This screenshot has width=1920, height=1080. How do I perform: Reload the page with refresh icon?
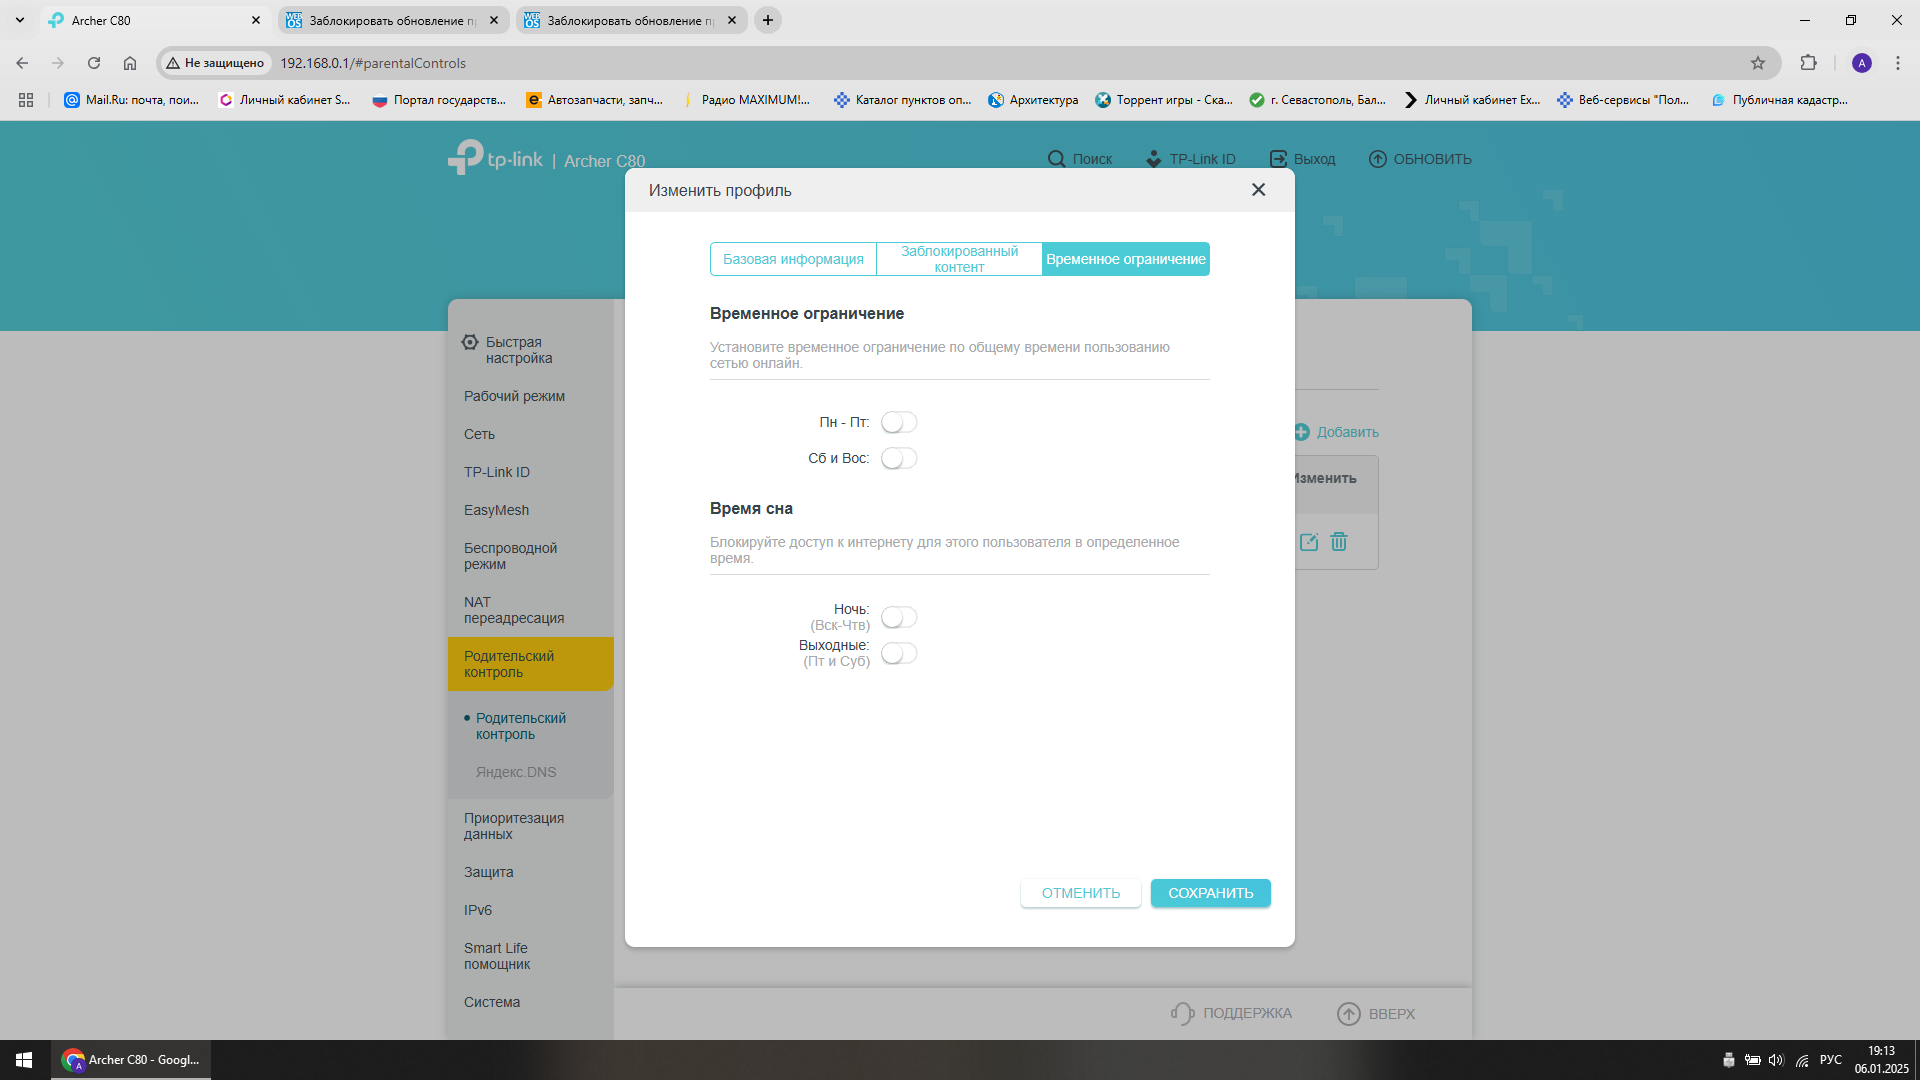click(94, 63)
